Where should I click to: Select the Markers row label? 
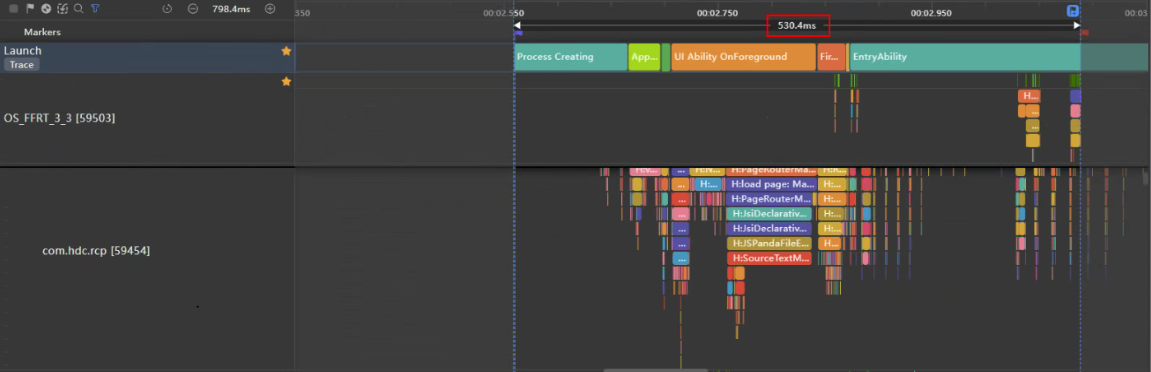[x=42, y=32]
